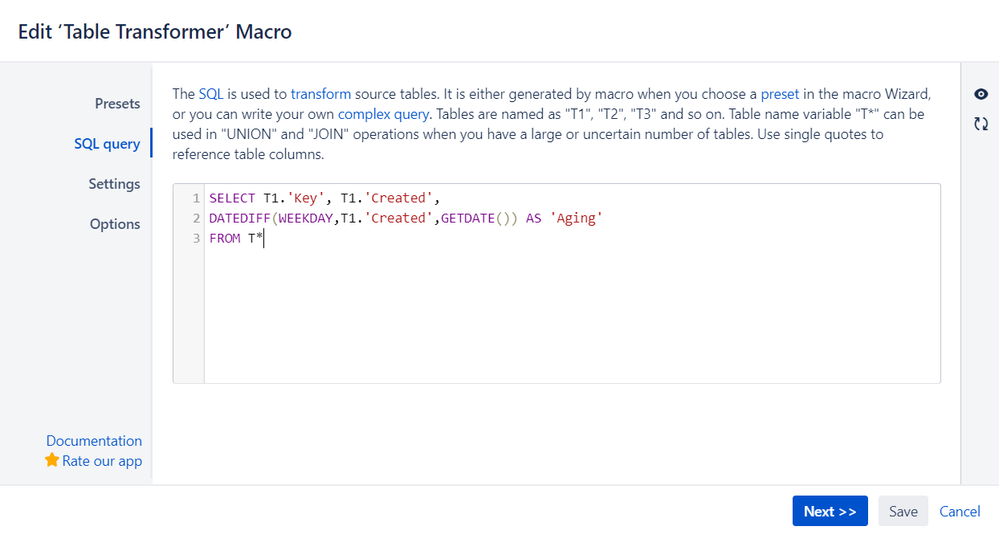Switch to the Settings tab
Viewport: 999px width, 535px height.
pyautogui.click(x=114, y=183)
